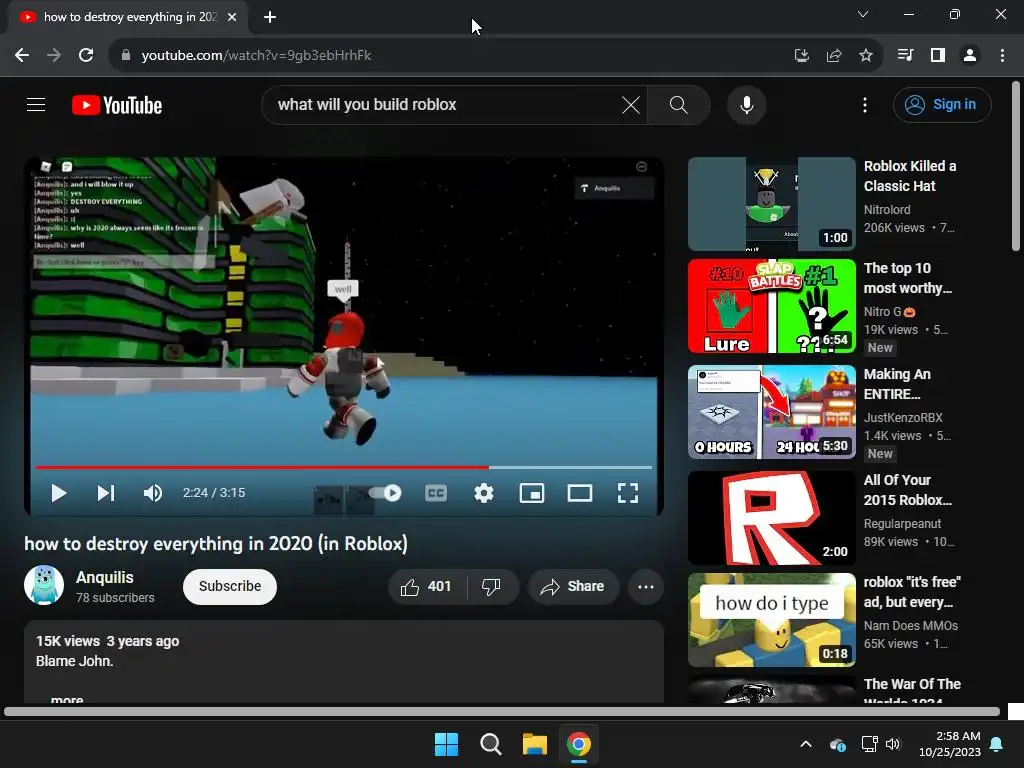Image resolution: width=1024 pixels, height=768 pixels.
Task: Click the Regularpeanut channel name
Action: point(903,524)
